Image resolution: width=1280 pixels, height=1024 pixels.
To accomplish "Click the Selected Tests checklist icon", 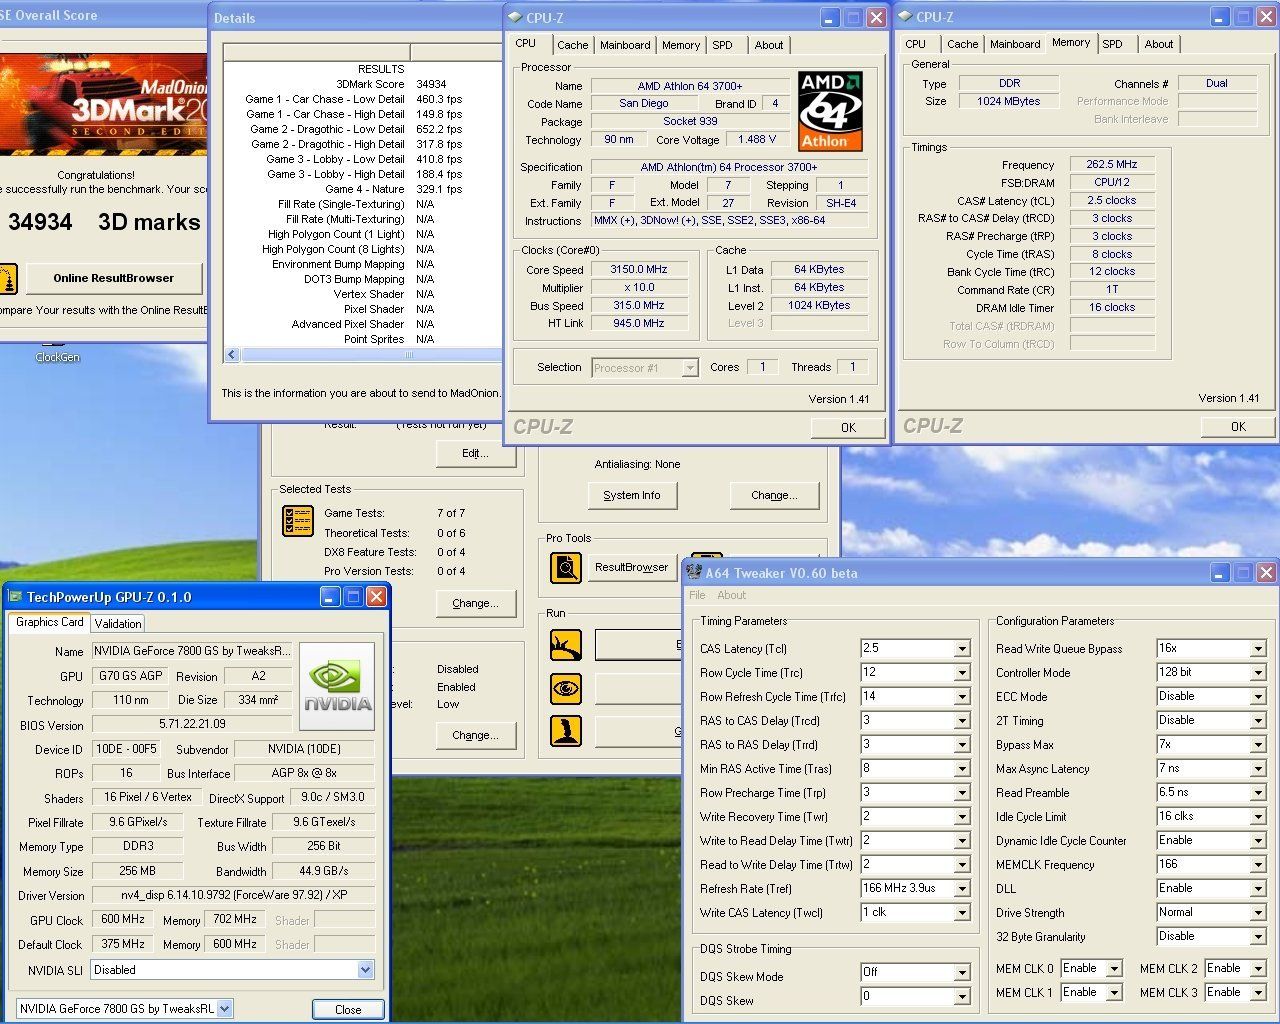I will (298, 521).
